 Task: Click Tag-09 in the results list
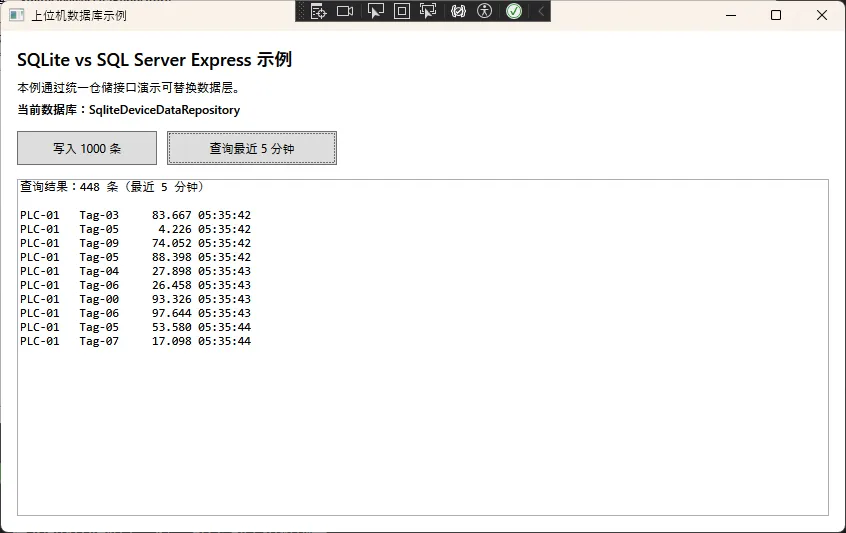pos(99,243)
